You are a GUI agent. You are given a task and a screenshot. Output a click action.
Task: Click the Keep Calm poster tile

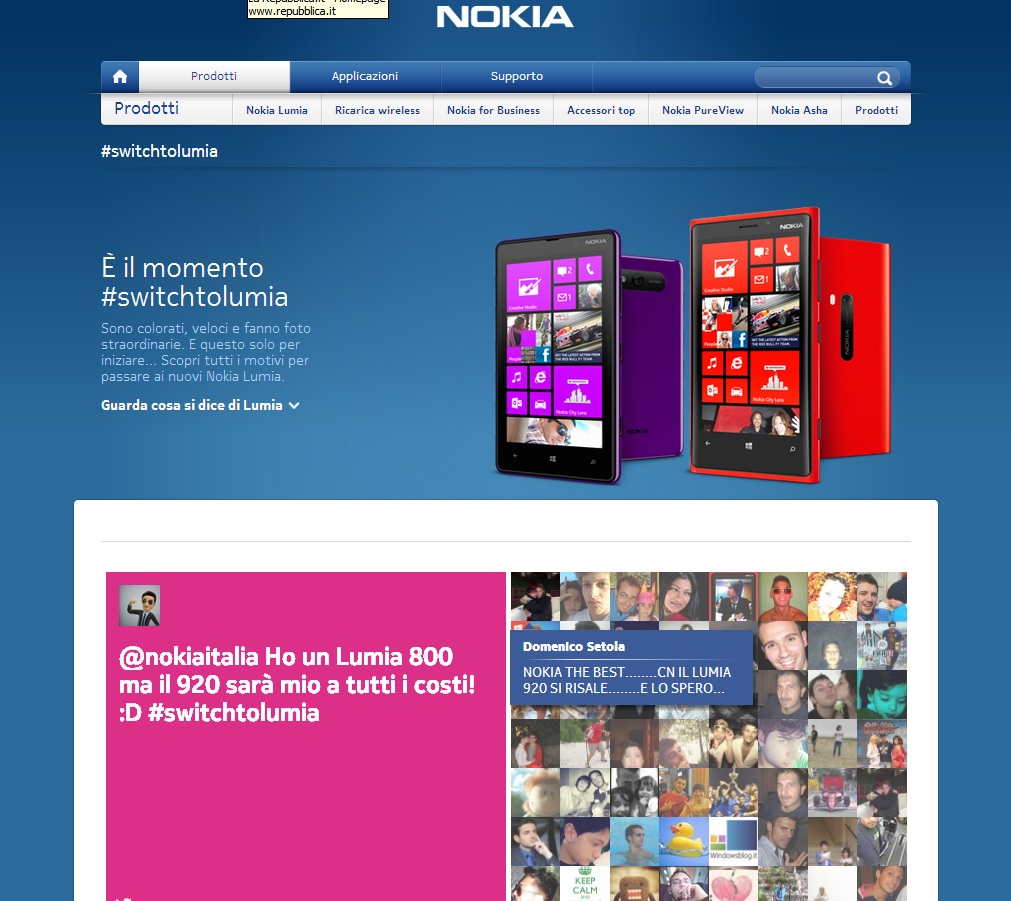tap(585, 884)
